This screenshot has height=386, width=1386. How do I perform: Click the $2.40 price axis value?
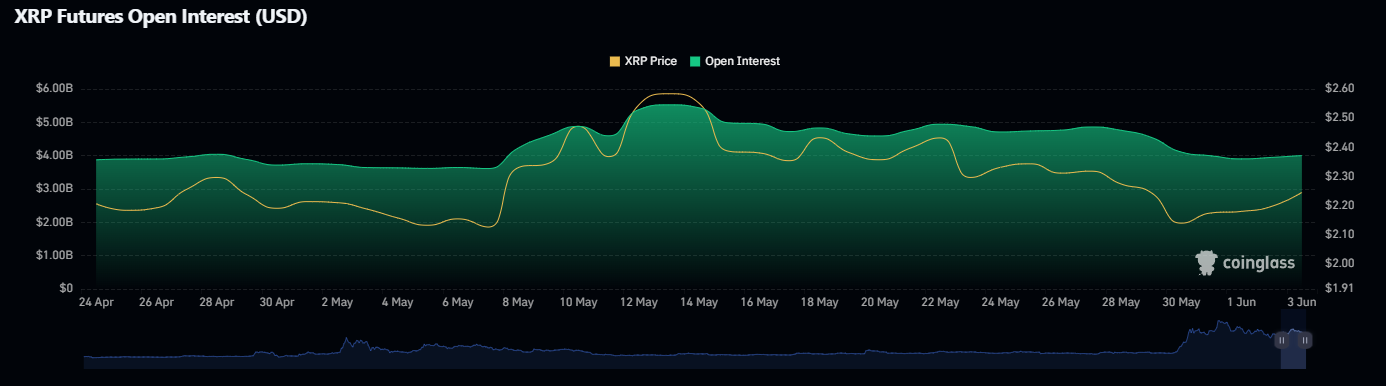pyautogui.click(x=1340, y=147)
